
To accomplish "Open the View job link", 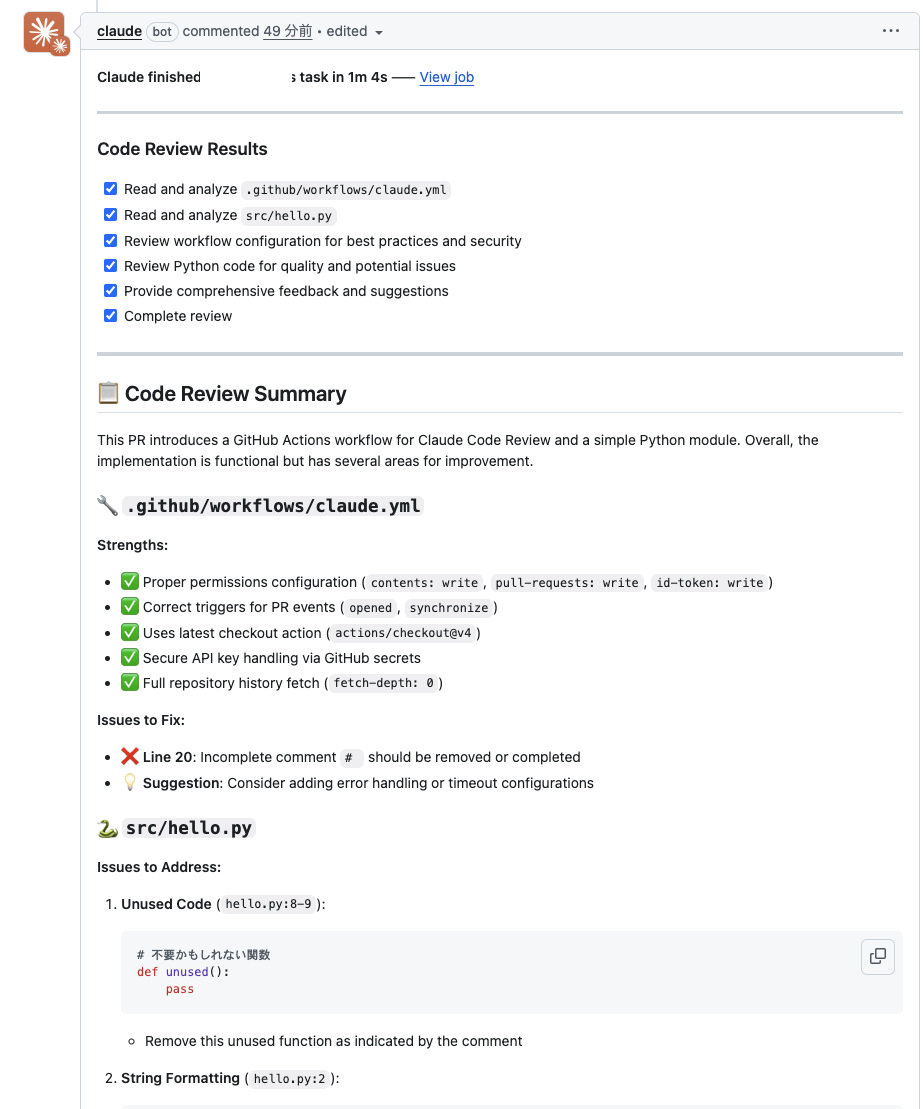I will [446, 77].
